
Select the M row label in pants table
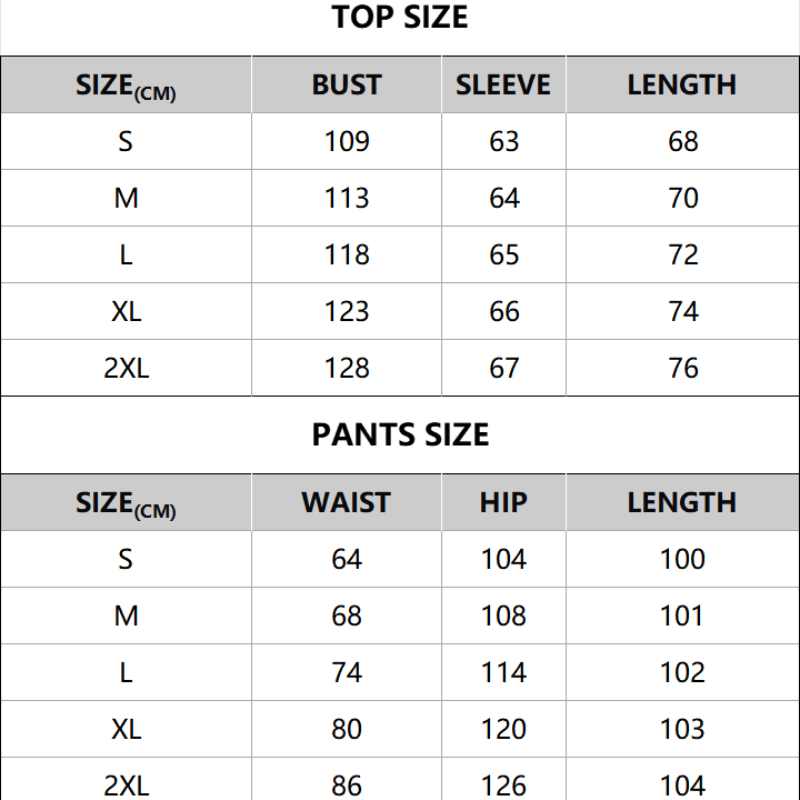[126, 616]
